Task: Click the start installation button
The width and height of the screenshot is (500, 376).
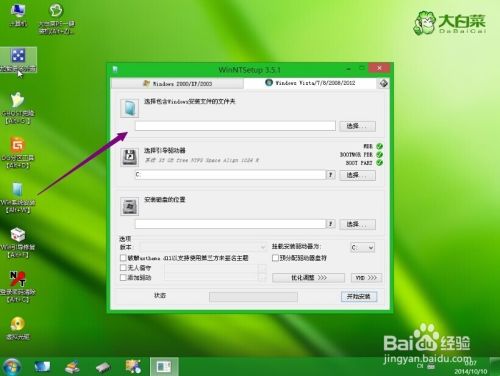Action: click(x=359, y=296)
